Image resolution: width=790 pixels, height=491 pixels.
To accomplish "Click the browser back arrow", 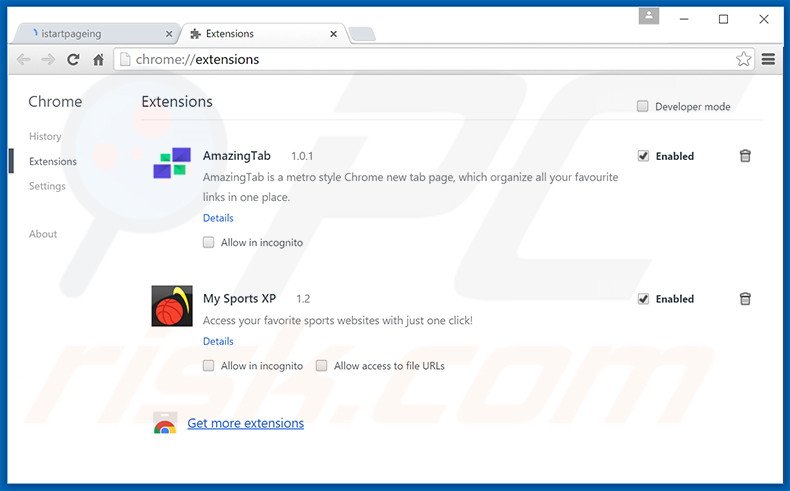I will click(24, 60).
